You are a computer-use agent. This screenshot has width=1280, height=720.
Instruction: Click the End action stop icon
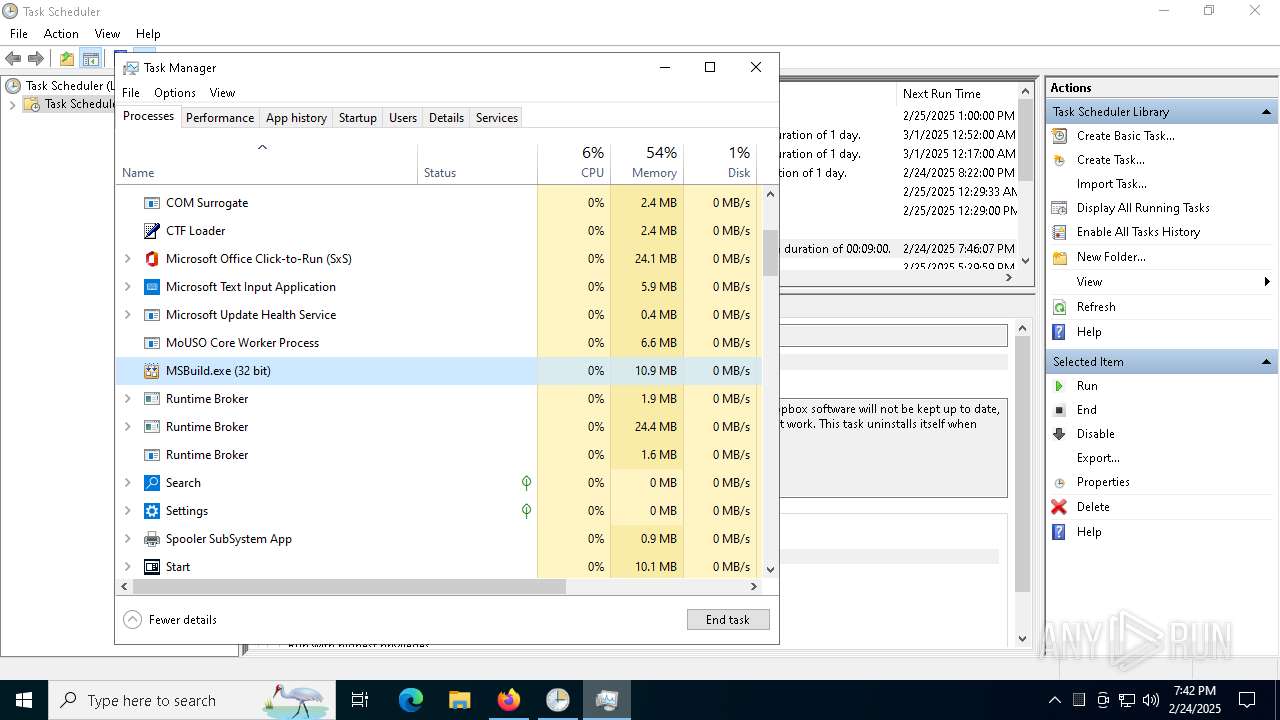(x=1059, y=410)
